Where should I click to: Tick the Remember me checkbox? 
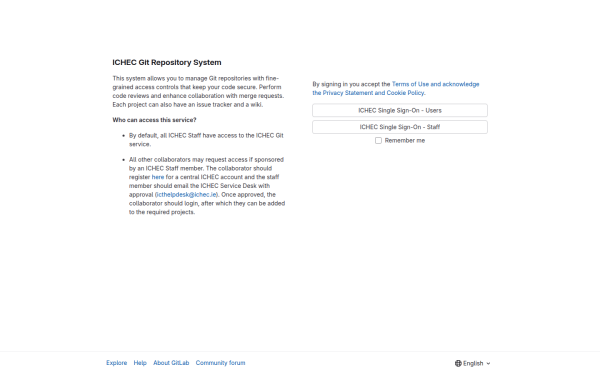378,140
